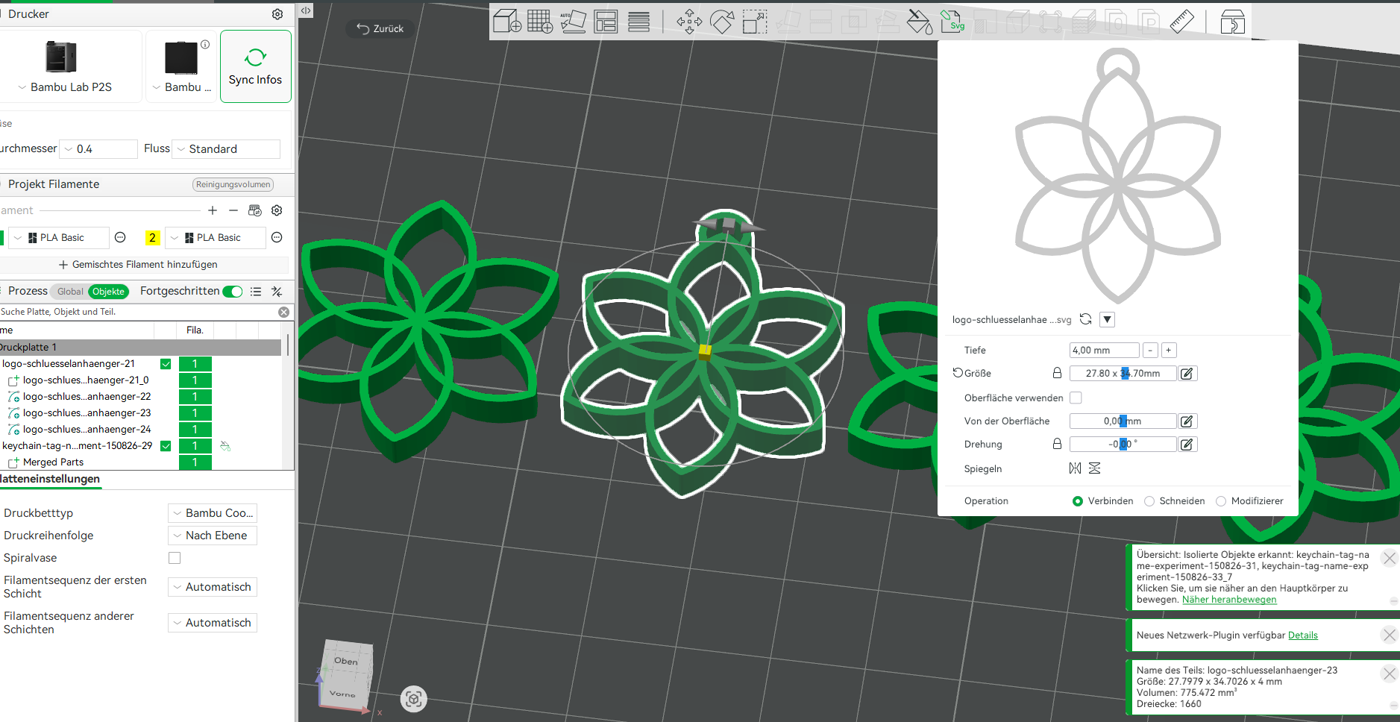Image resolution: width=1400 pixels, height=722 pixels.
Task: Click the Reinigungsvolumen button
Action: [233, 184]
